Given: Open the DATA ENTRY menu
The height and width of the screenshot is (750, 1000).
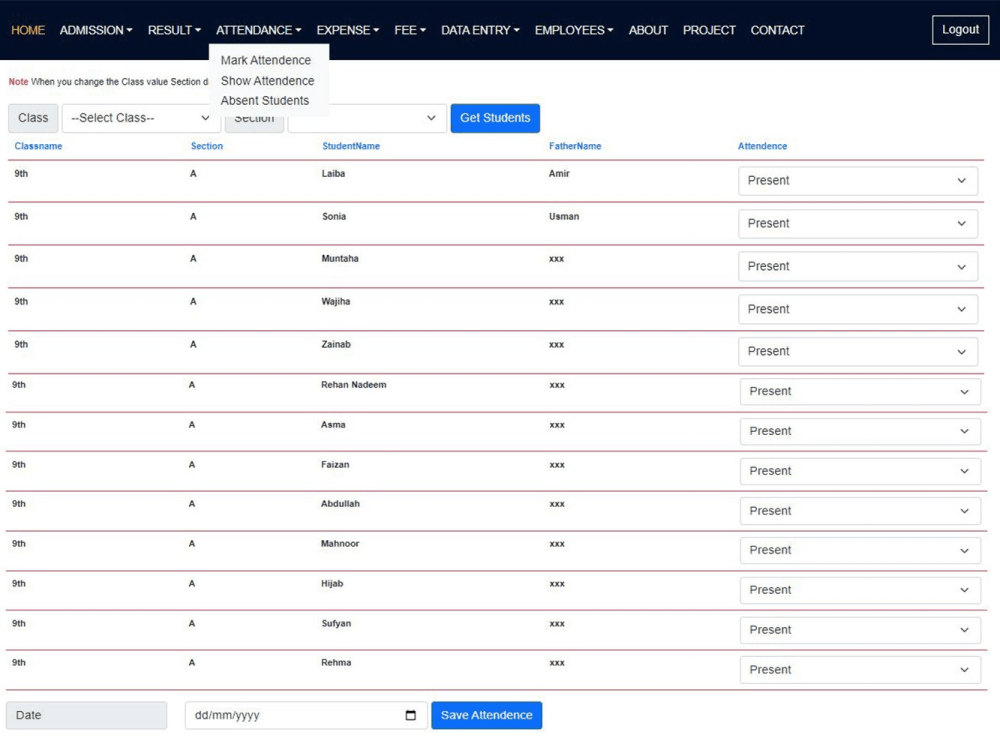Looking at the screenshot, I should pyautogui.click(x=480, y=30).
